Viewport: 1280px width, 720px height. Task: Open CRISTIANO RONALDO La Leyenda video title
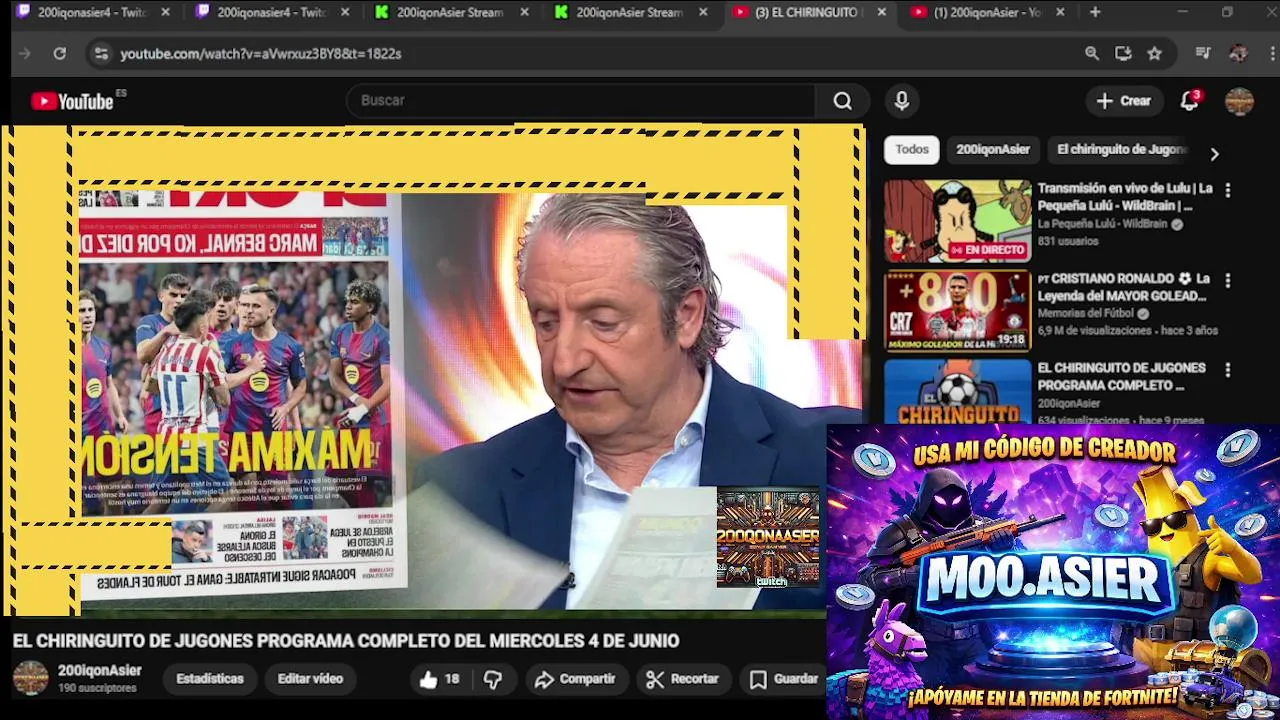[x=1124, y=287]
